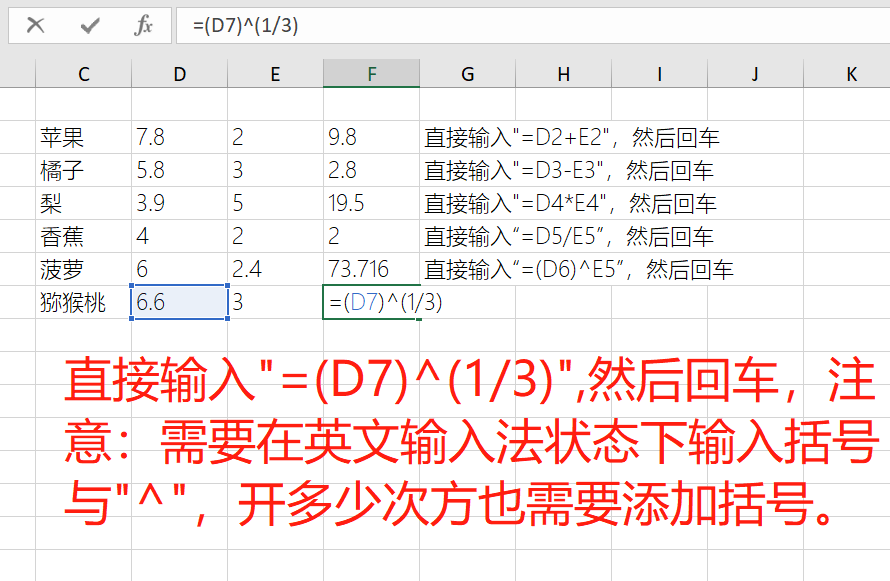Select cell D6 with value 6
Image resolution: width=890 pixels, height=581 pixels.
(179, 268)
